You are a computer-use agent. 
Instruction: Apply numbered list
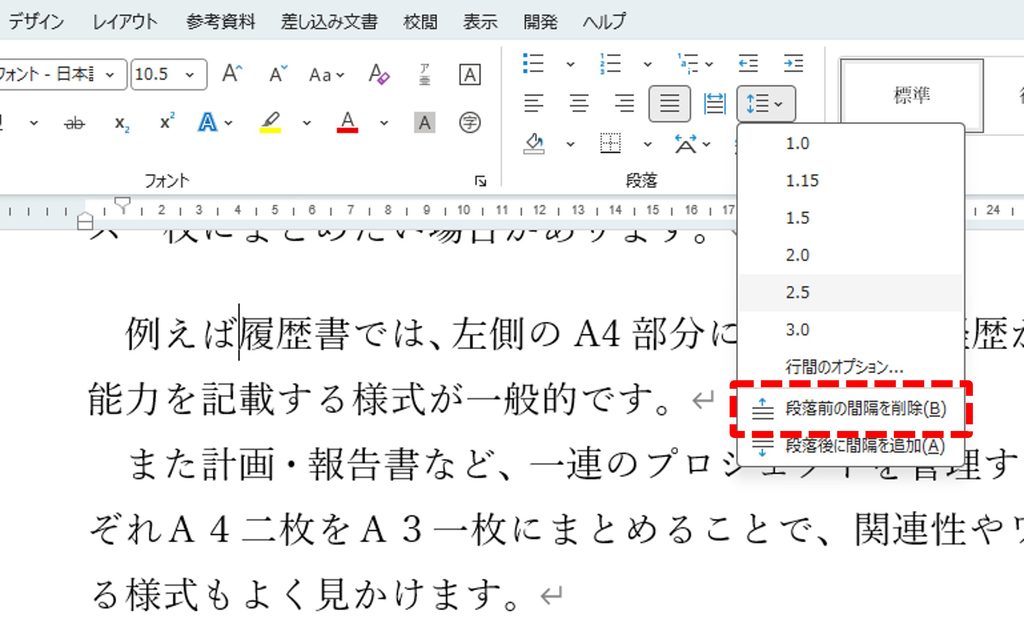pos(611,63)
